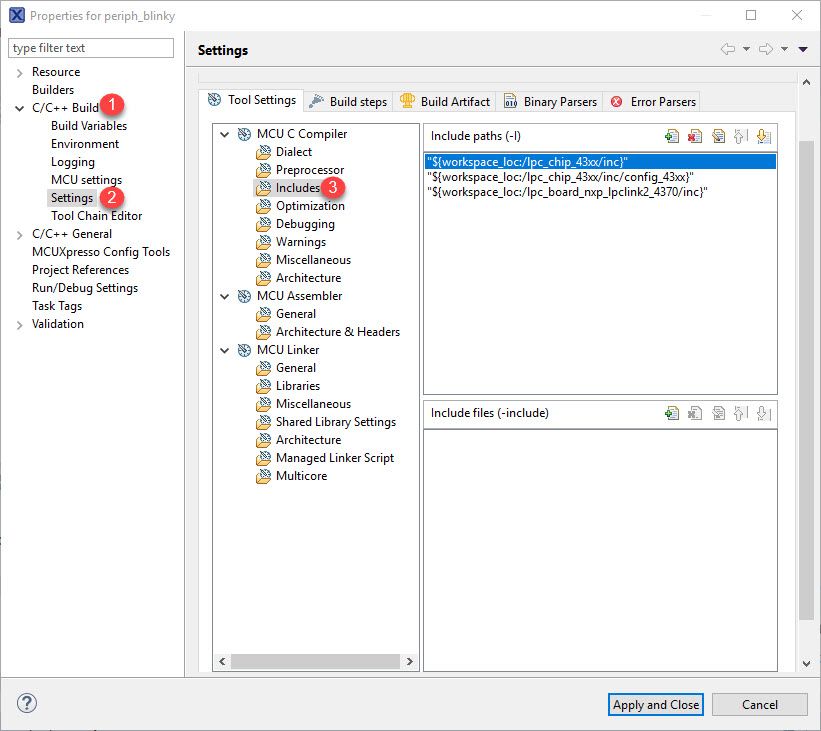The height and width of the screenshot is (731, 821).
Task: Move up button in Include files toolbar
Action: pyautogui.click(x=740, y=414)
